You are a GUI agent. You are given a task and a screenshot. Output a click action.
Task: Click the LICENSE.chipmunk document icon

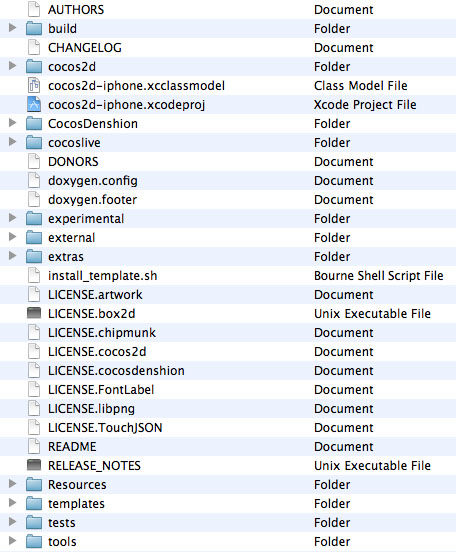pyautogui.click(x=34, y=332)
